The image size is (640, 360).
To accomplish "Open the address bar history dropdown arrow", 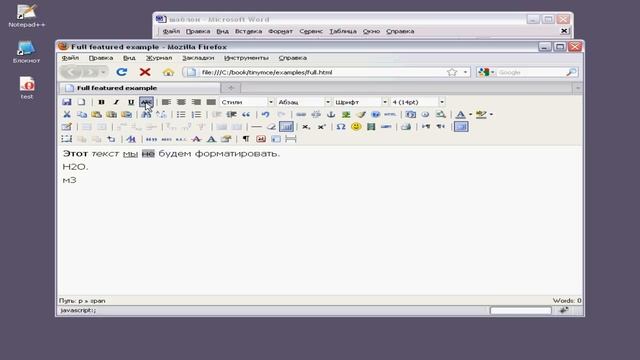I will (465, 72).
